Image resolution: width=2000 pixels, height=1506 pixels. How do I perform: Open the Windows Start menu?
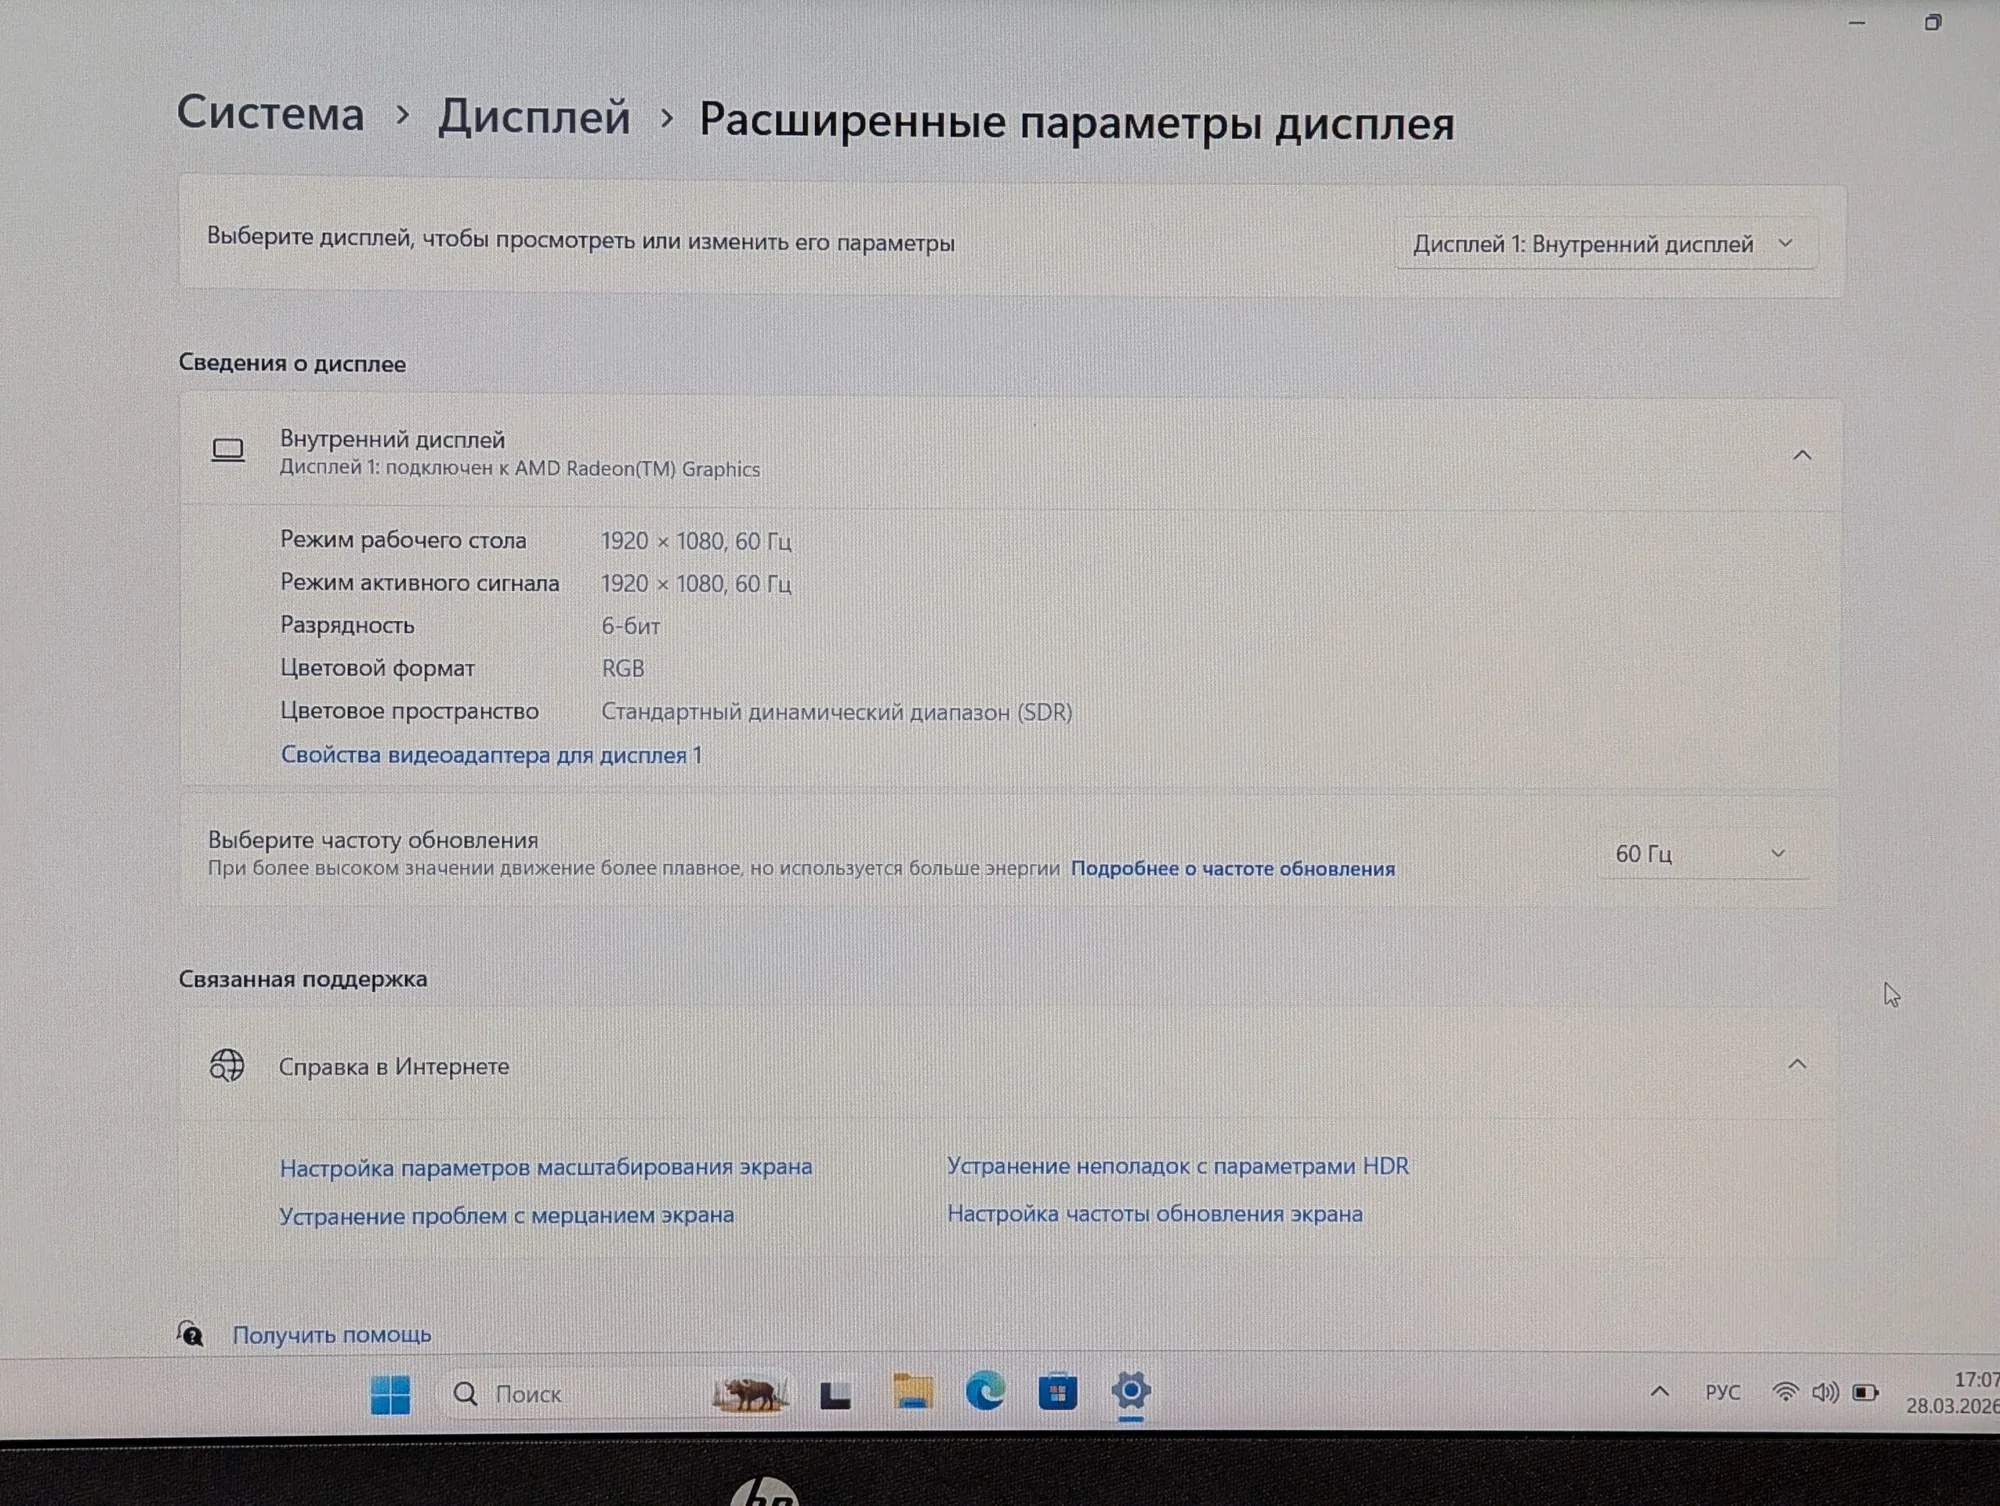pyautogui.click(x=390, y=1394)
